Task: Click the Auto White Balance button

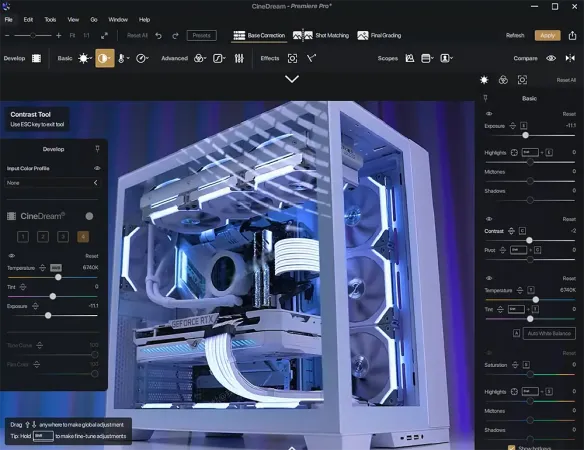Action: click(549, 333)
